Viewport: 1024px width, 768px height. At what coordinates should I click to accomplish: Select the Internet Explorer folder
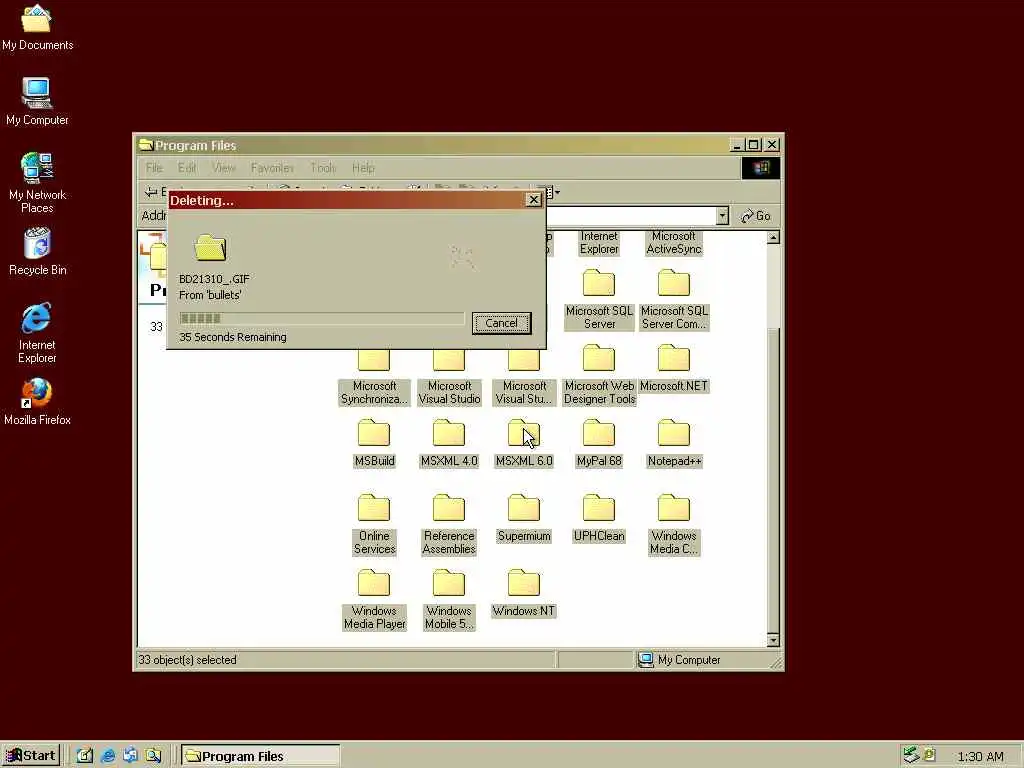click(x=599, y=243)
